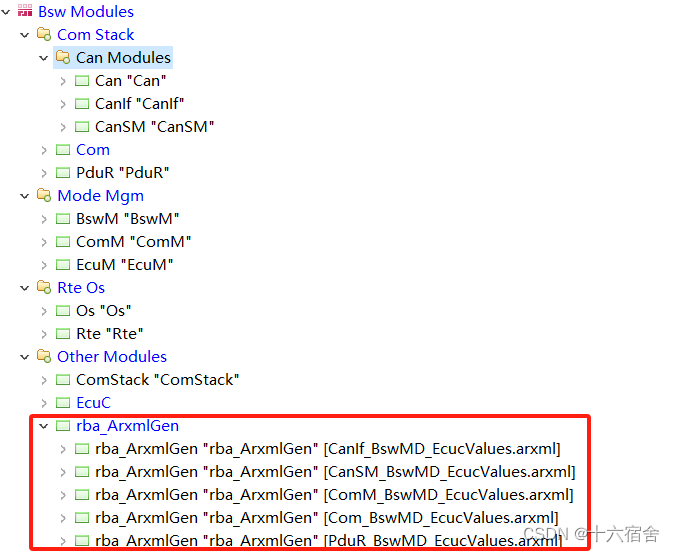Click the Bsw Modules root icon

[x=25, y=10]
